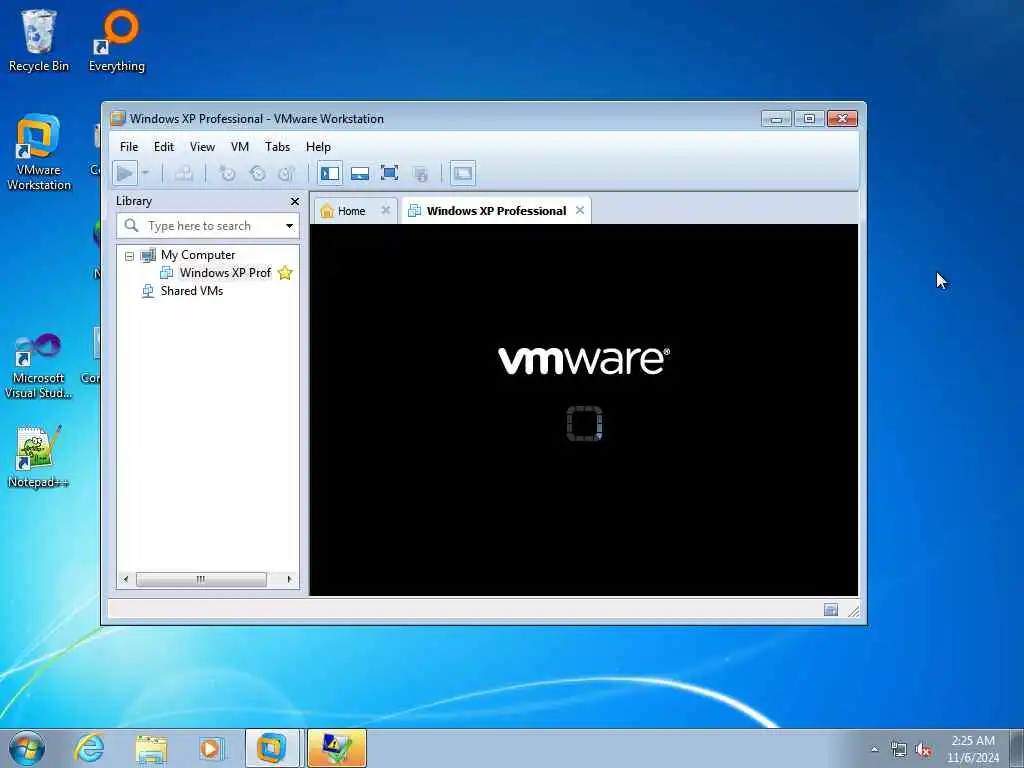The image size is (1024, 768).
Task: Select Shared VMs in the Library
Action: 191,291
